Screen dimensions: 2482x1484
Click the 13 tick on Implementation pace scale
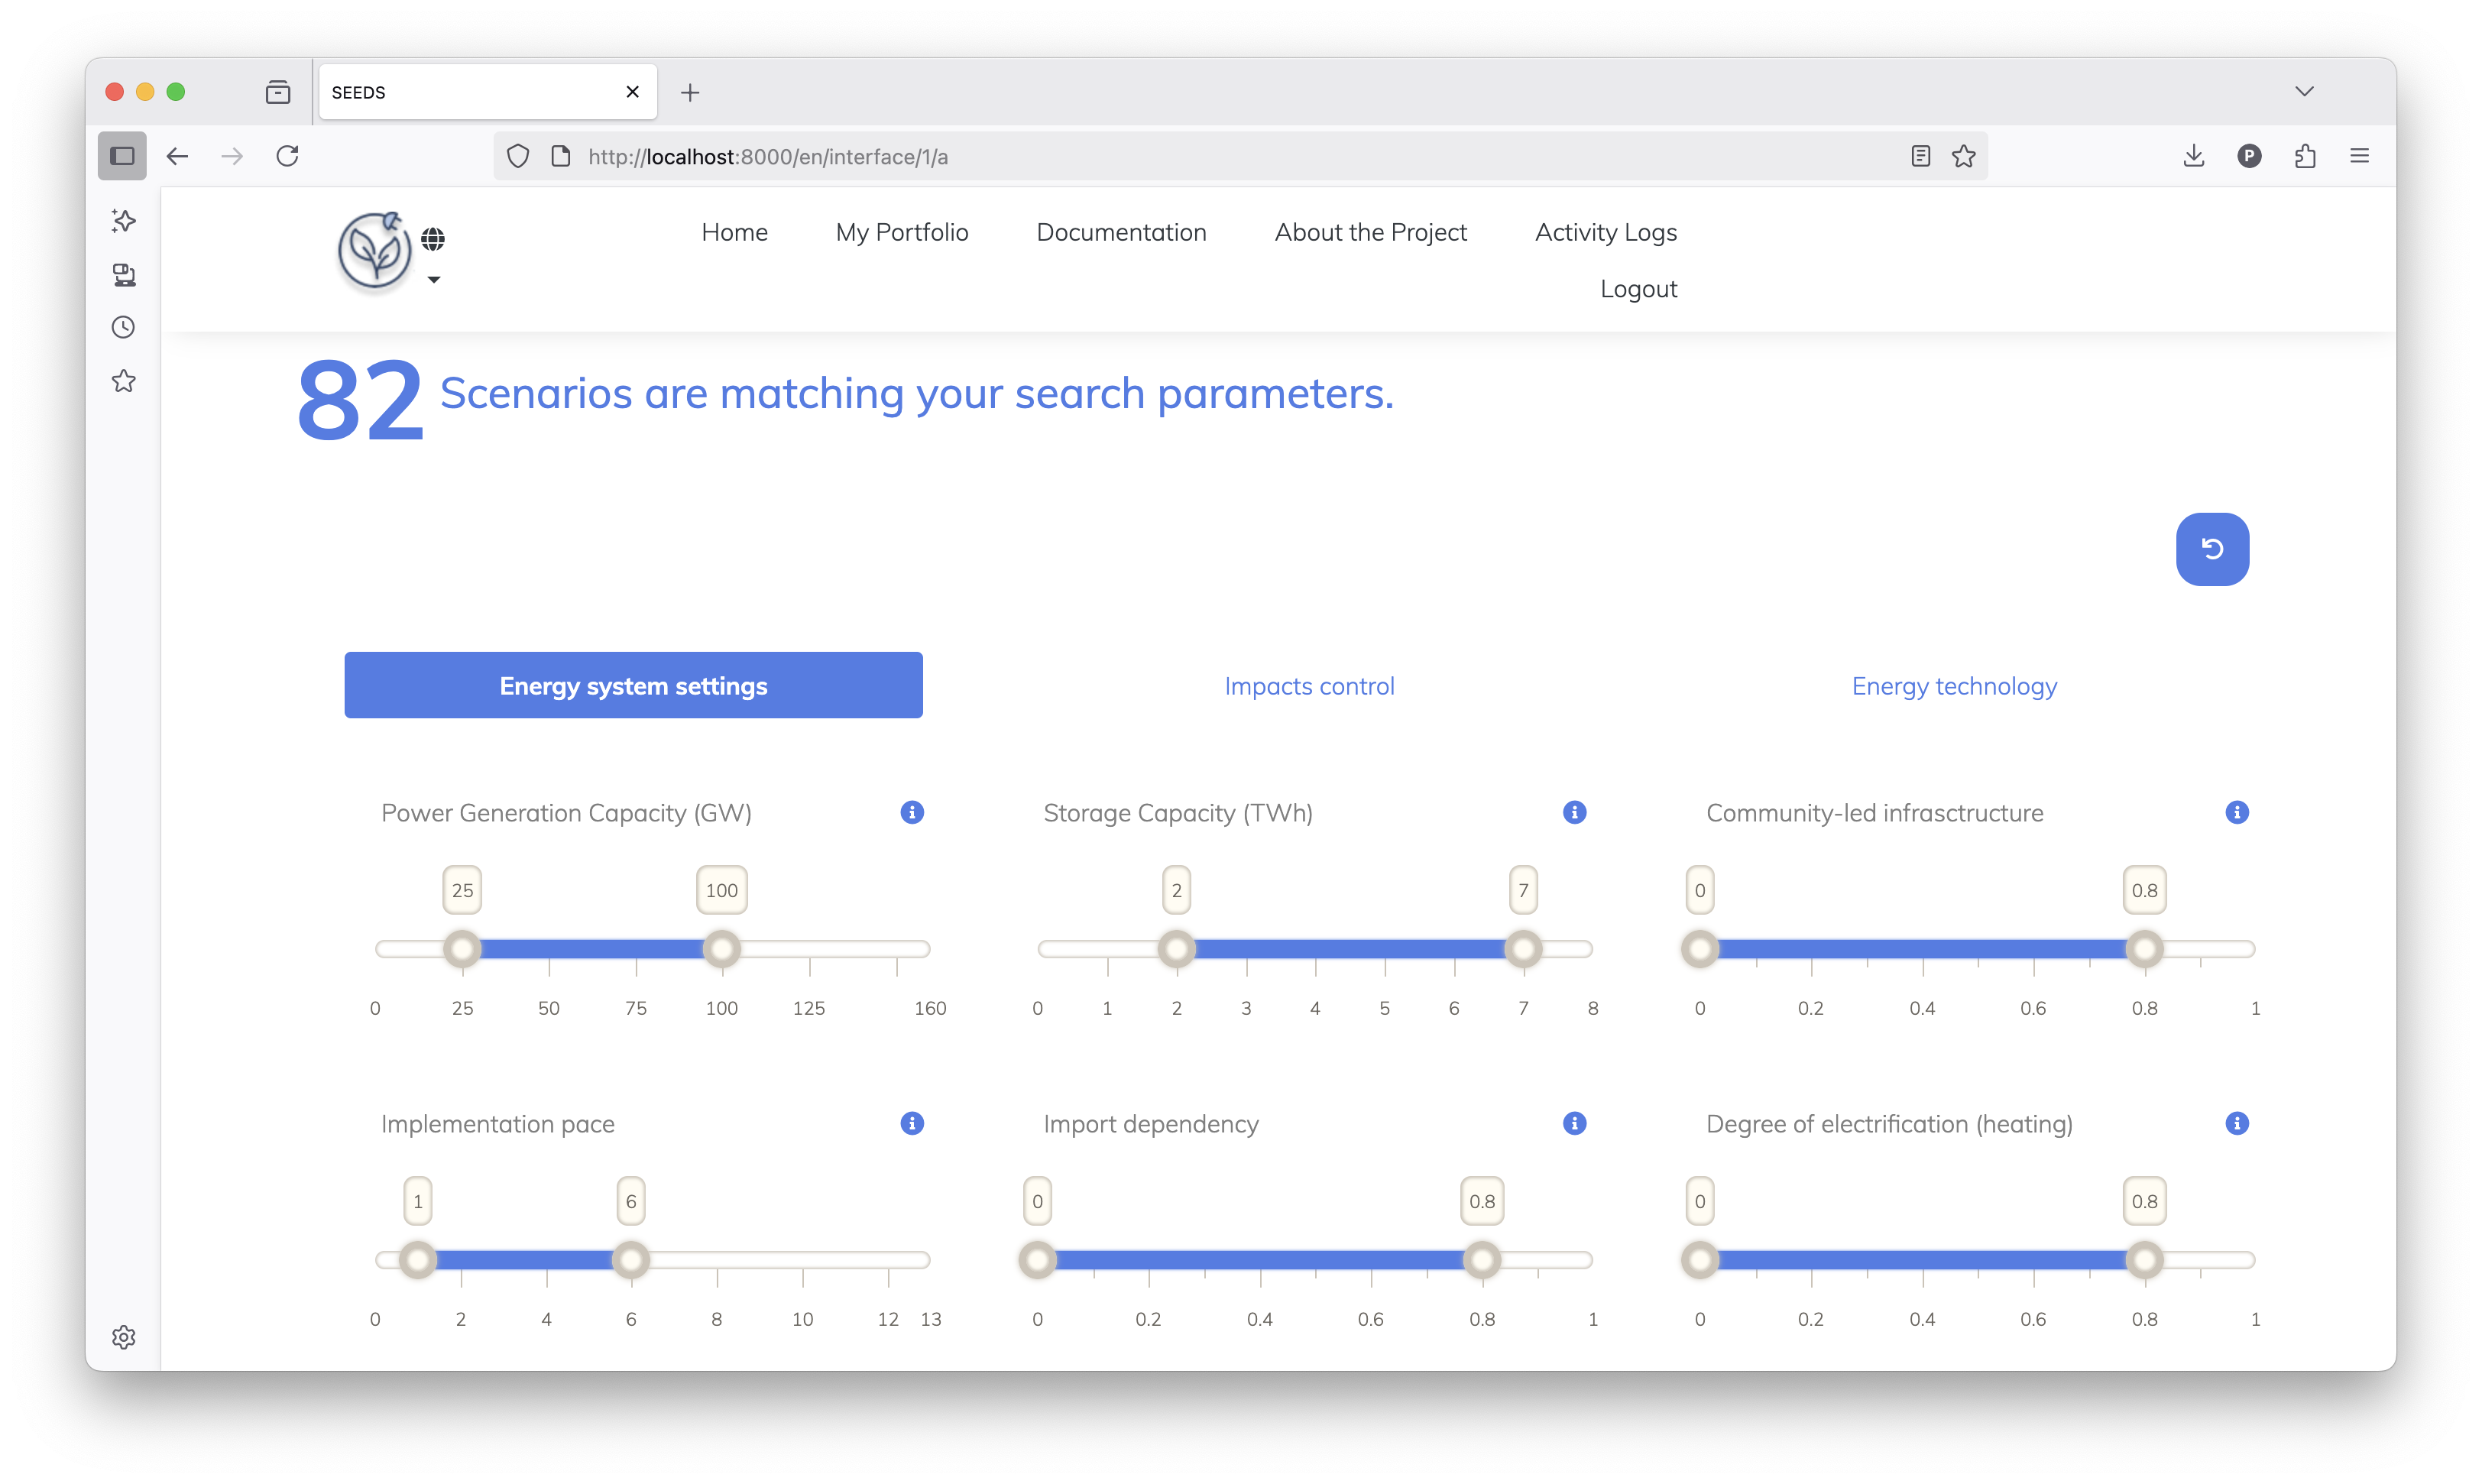pos(930,1319)
